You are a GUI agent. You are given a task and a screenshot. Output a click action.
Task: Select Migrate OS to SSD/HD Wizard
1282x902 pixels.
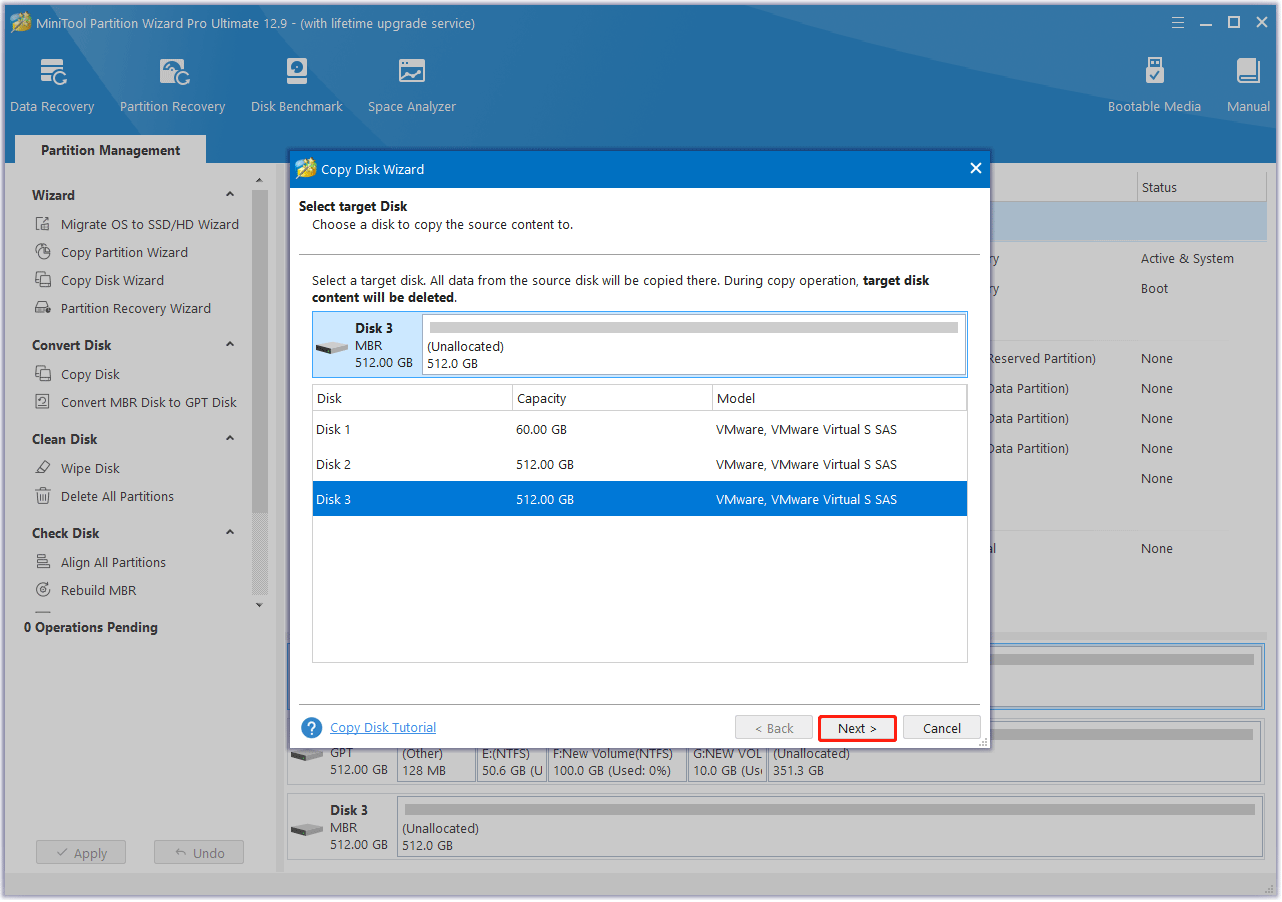(x=150, y=224)
